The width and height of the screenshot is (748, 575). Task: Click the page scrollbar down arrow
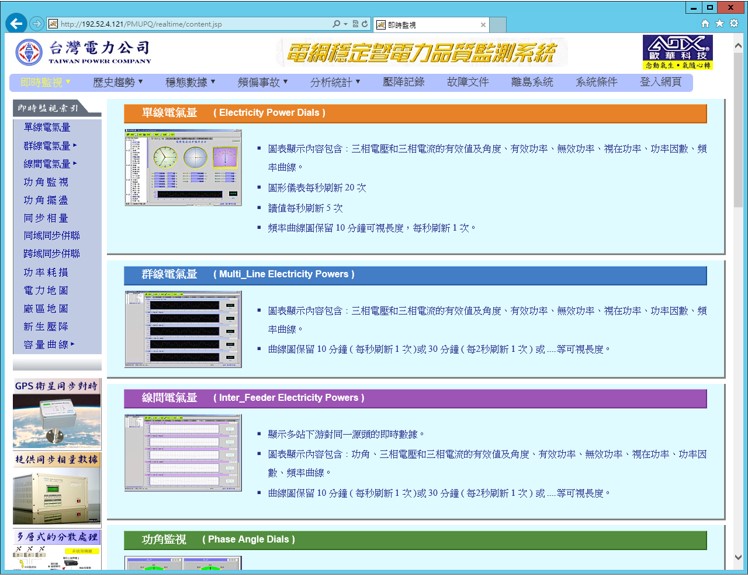pos(738,557)
